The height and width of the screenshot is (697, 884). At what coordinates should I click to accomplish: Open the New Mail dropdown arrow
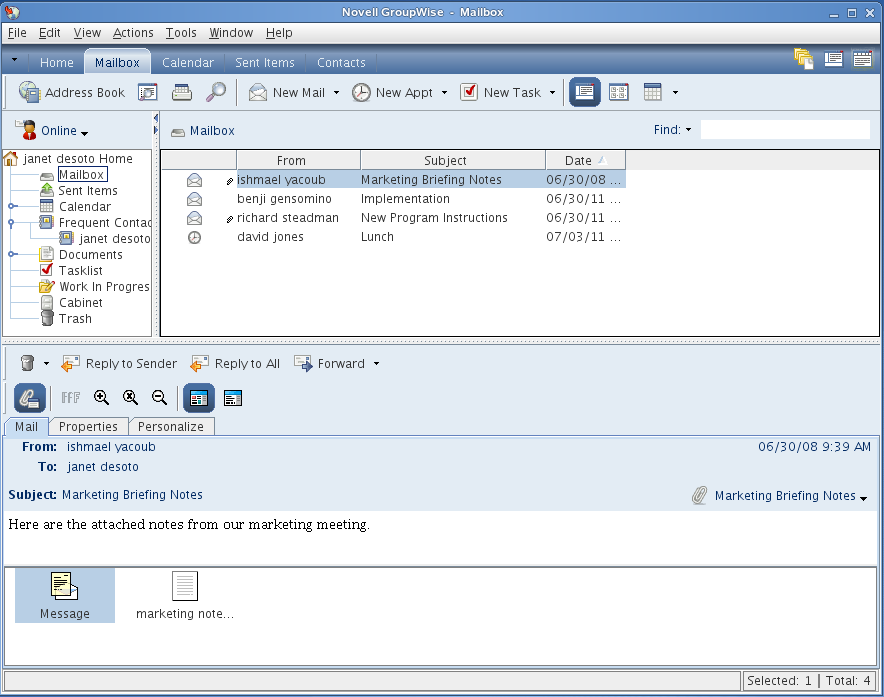point(336,92)
